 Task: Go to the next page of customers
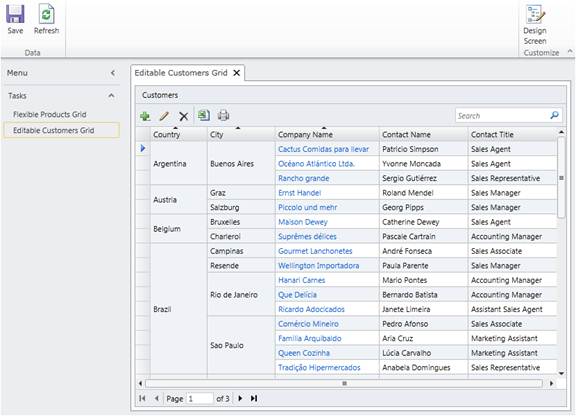coord(240,398)
